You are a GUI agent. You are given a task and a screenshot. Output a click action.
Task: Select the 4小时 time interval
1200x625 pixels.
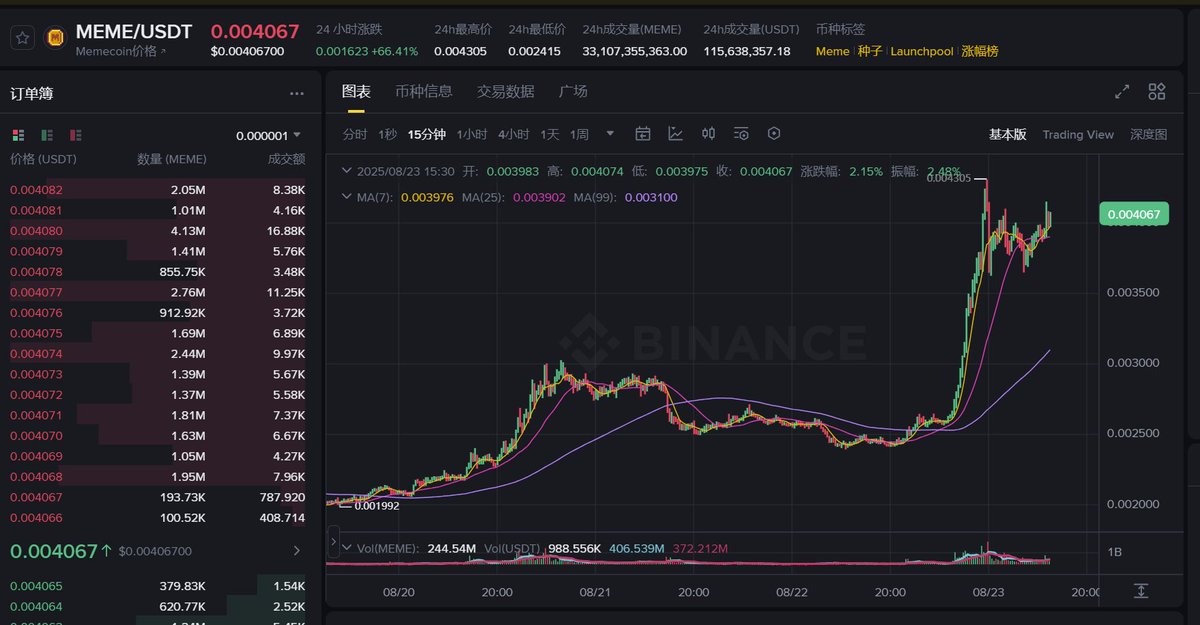514,134
